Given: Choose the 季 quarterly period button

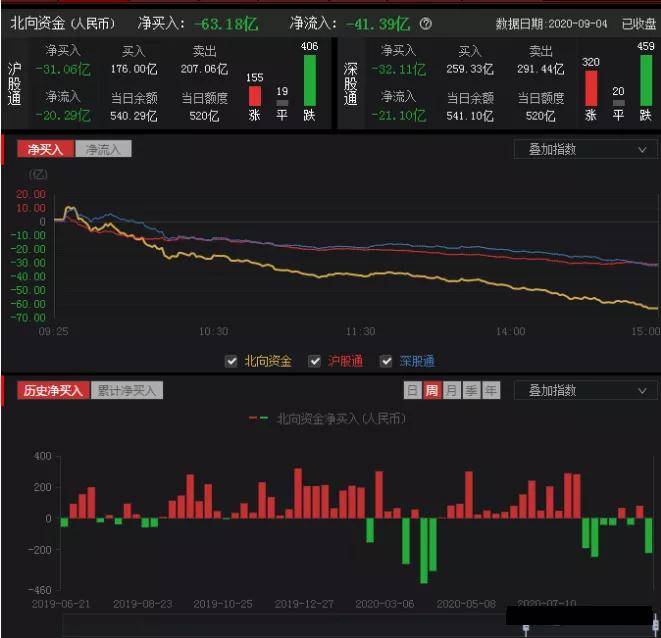Looking at the screenshot, I should tap(471, 391).
